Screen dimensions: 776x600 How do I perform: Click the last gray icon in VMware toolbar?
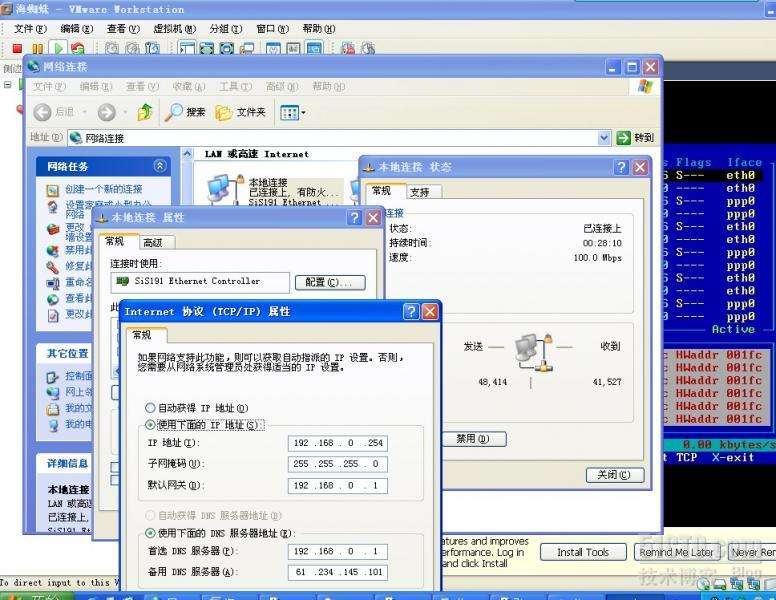pos(368,49)
